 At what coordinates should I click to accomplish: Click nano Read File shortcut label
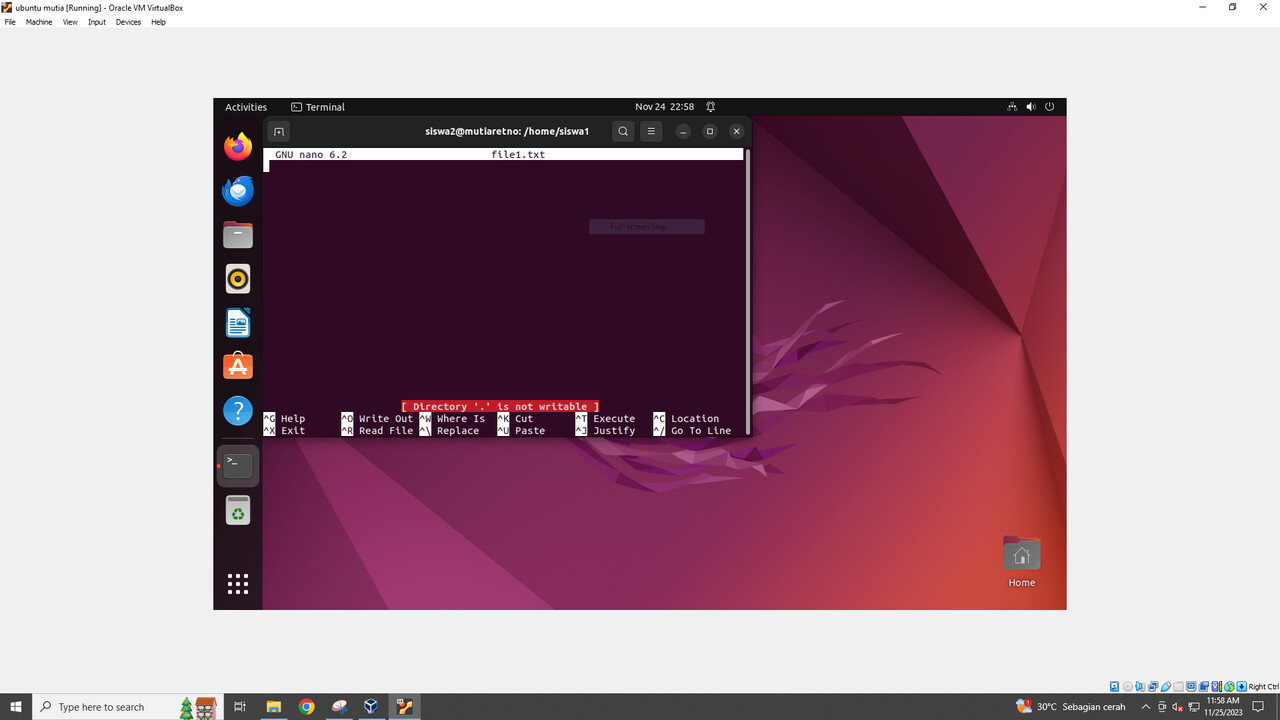click(x=386, y=431)
